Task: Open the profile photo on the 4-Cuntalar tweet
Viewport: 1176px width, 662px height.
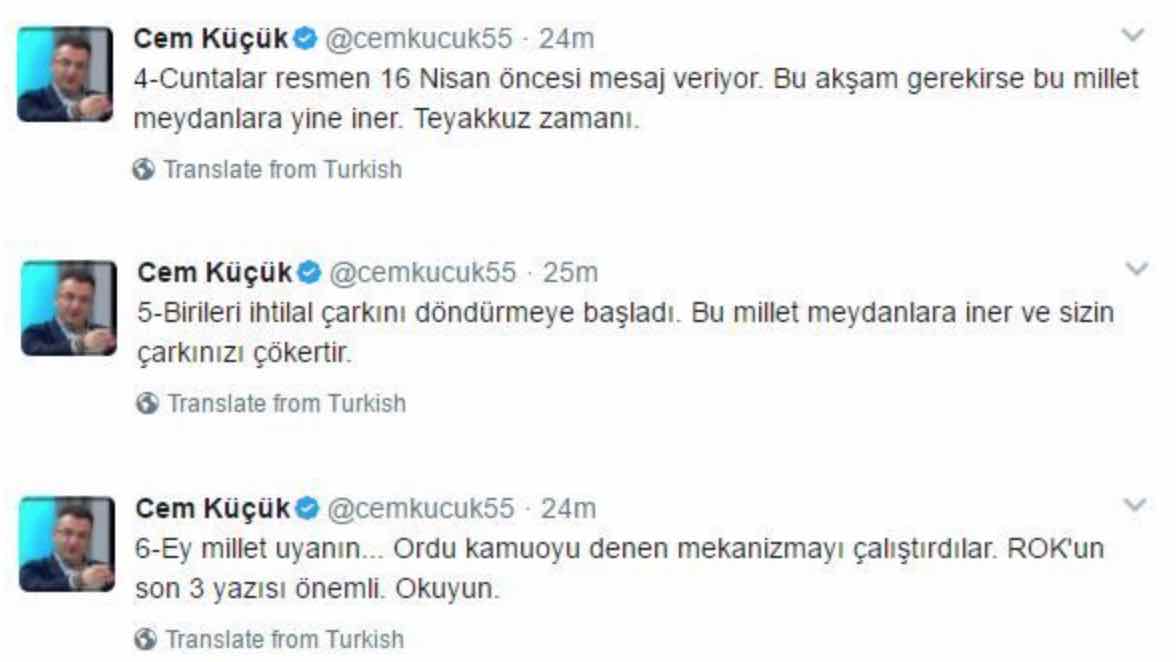Action: (66, 75)
